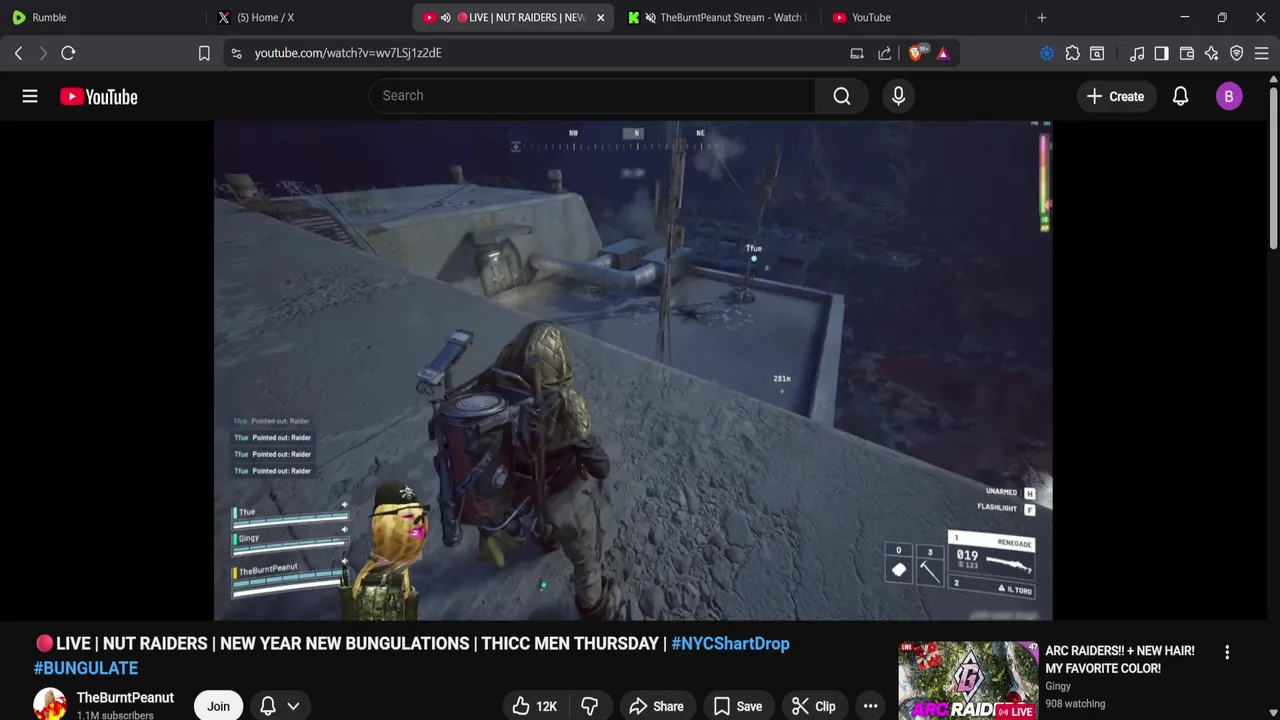
Task: Click the install/cast screen icon in address bar
Action: pos(857,53)
